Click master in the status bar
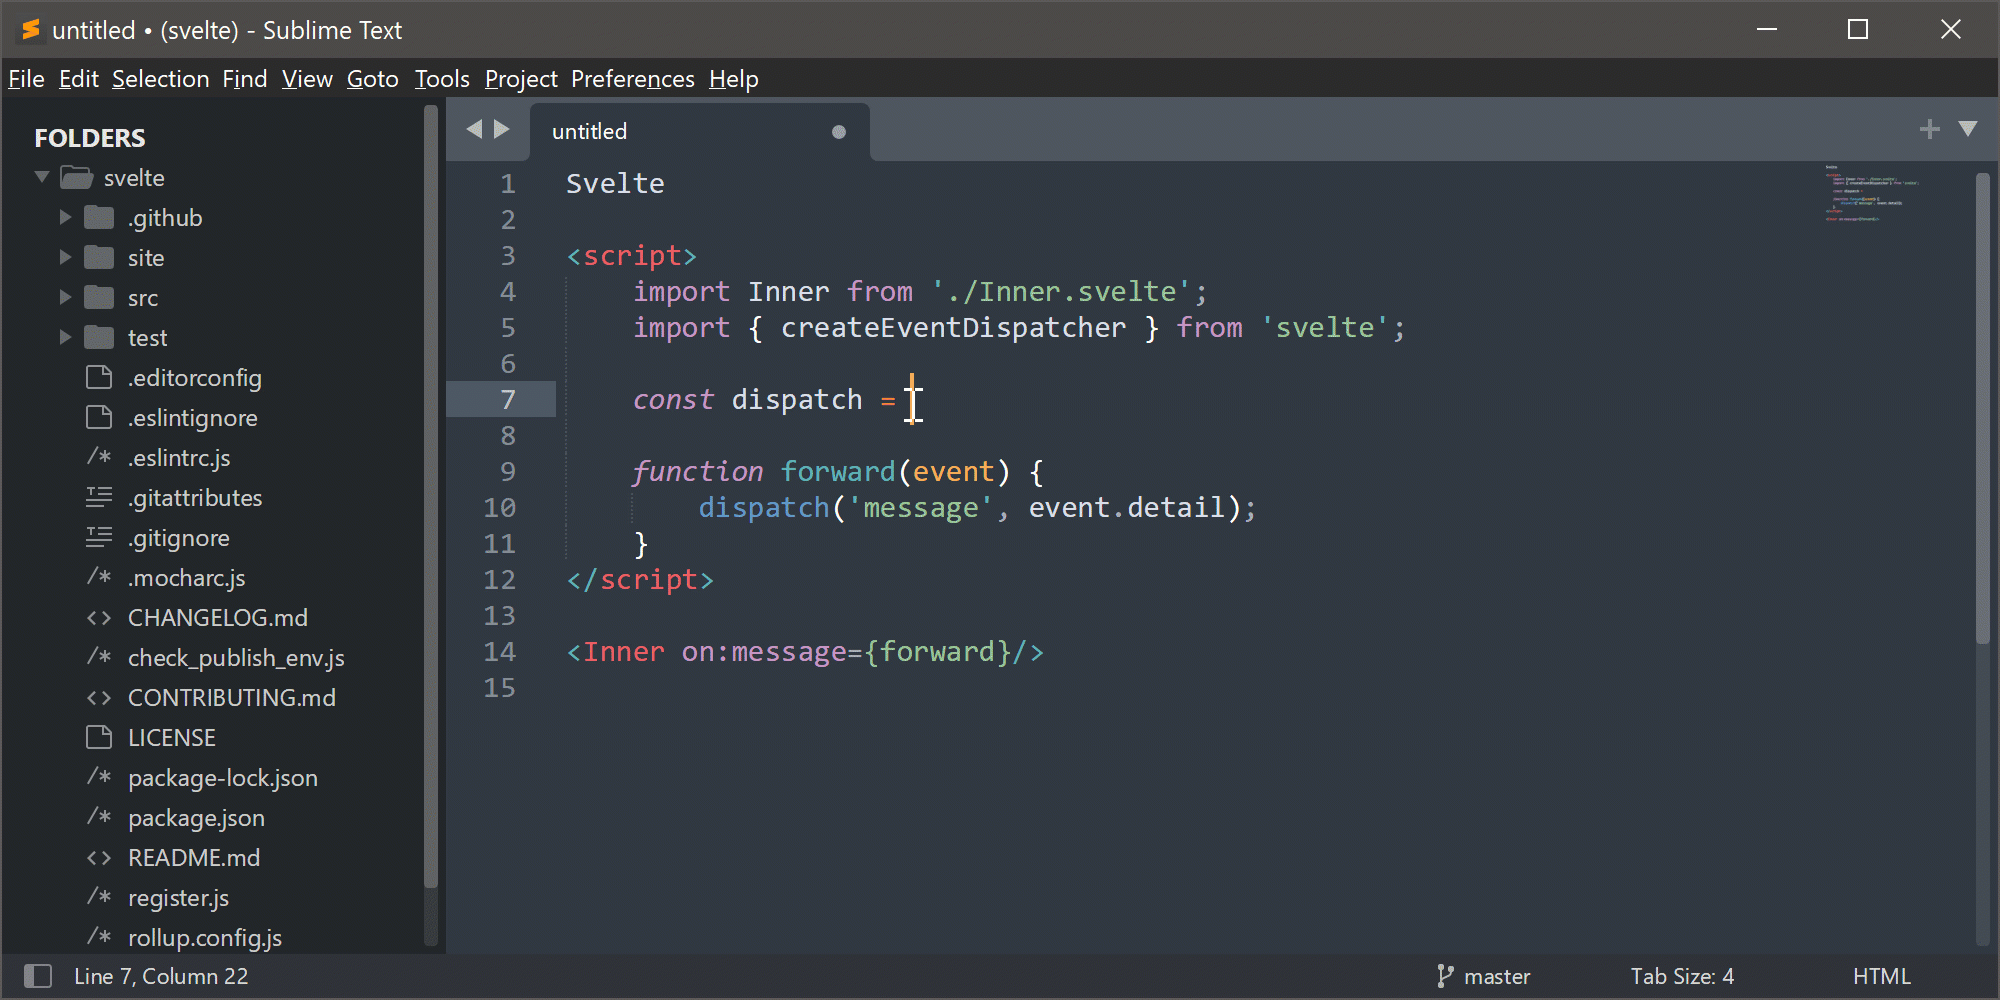Screen dimensions: 2000x1000 [x=1496, y=975]
